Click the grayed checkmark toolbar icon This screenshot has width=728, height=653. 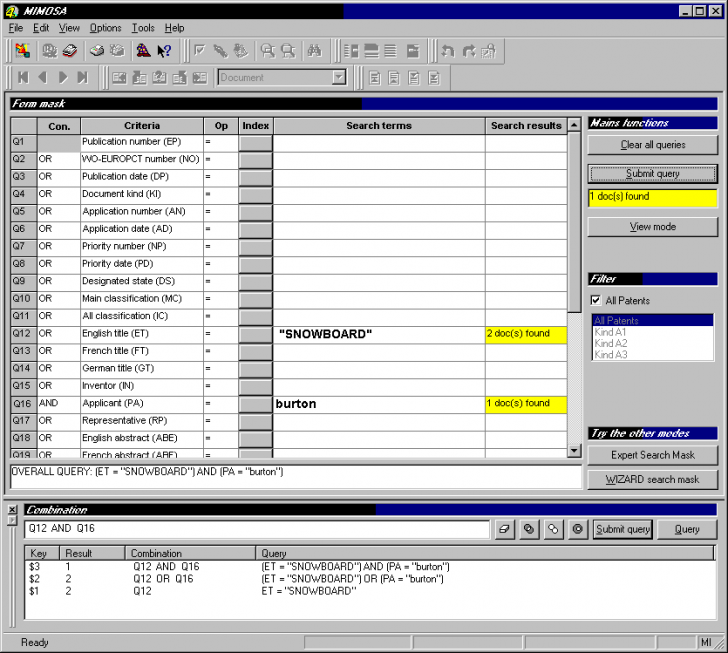pos(200,51)
